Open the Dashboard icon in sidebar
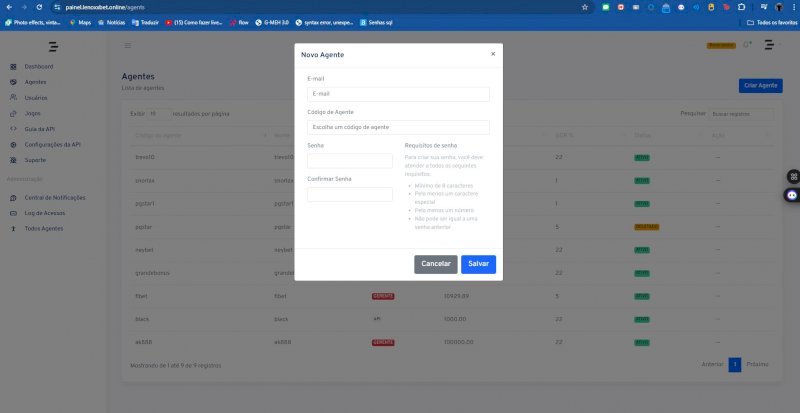The height and width of the screenshot is (413, 800). [x=13, y=67]
